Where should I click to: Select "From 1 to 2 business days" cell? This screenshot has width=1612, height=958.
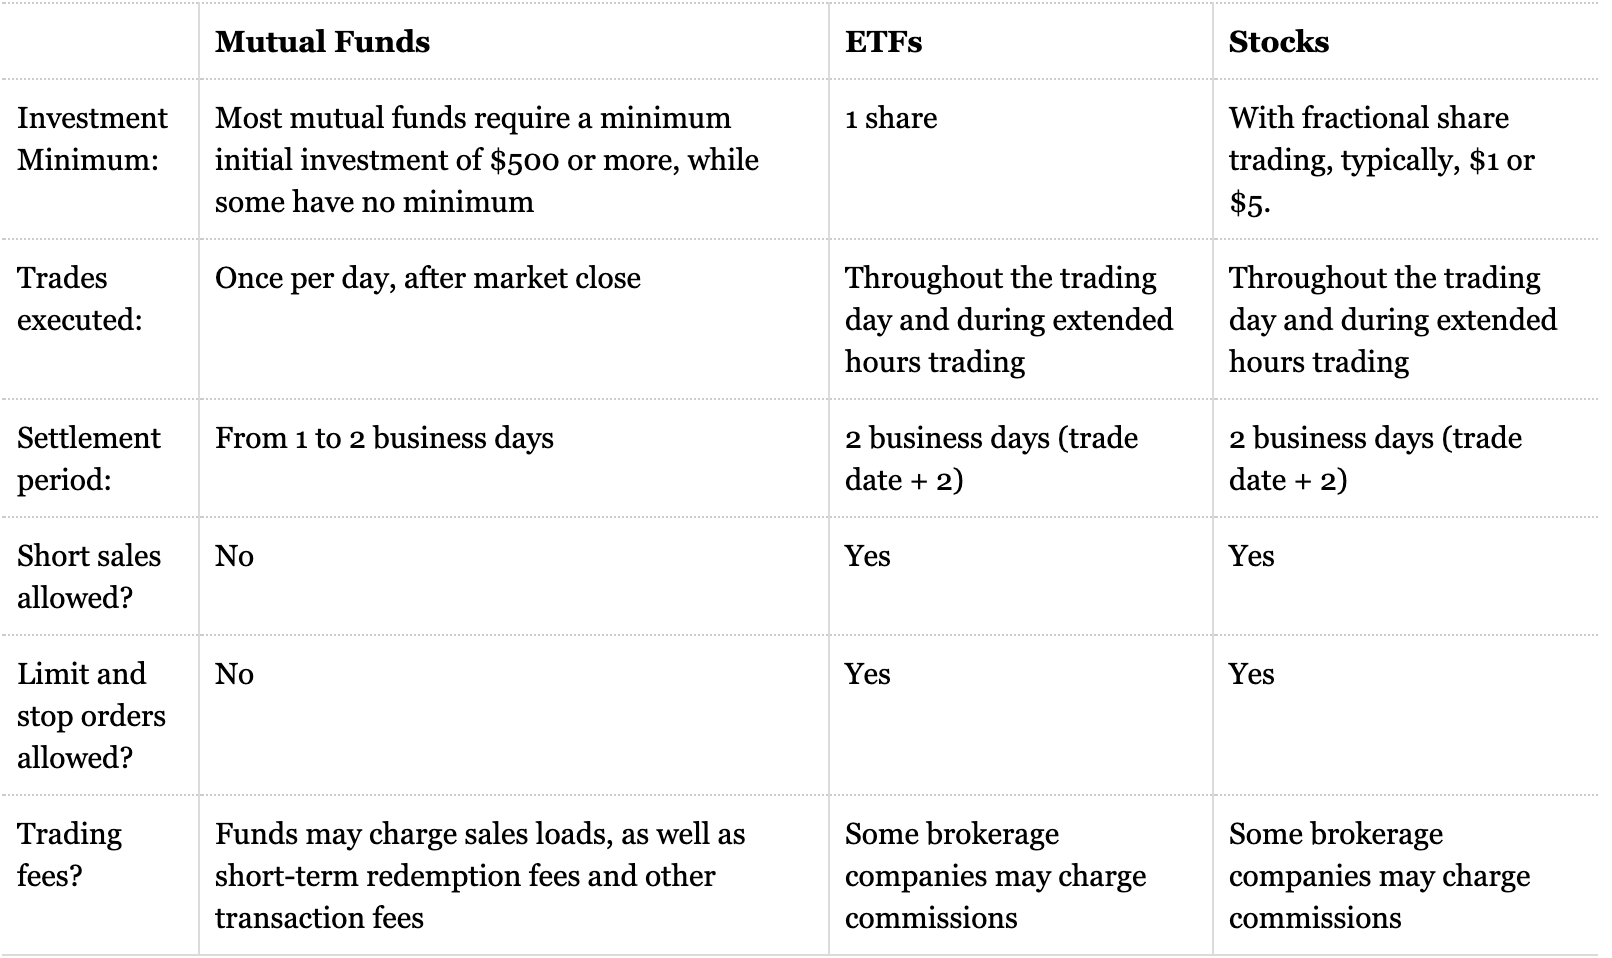pyautogui.click(x=383, y=438)
